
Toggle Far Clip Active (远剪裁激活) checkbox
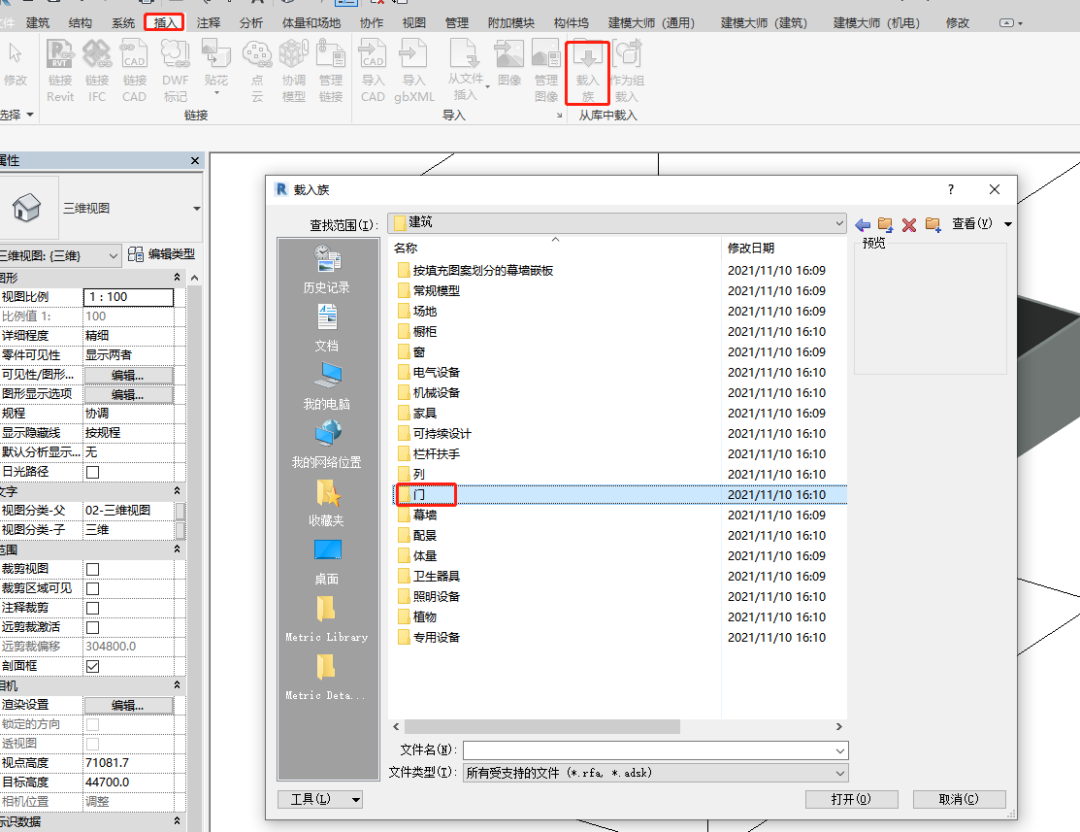point(92,627)
